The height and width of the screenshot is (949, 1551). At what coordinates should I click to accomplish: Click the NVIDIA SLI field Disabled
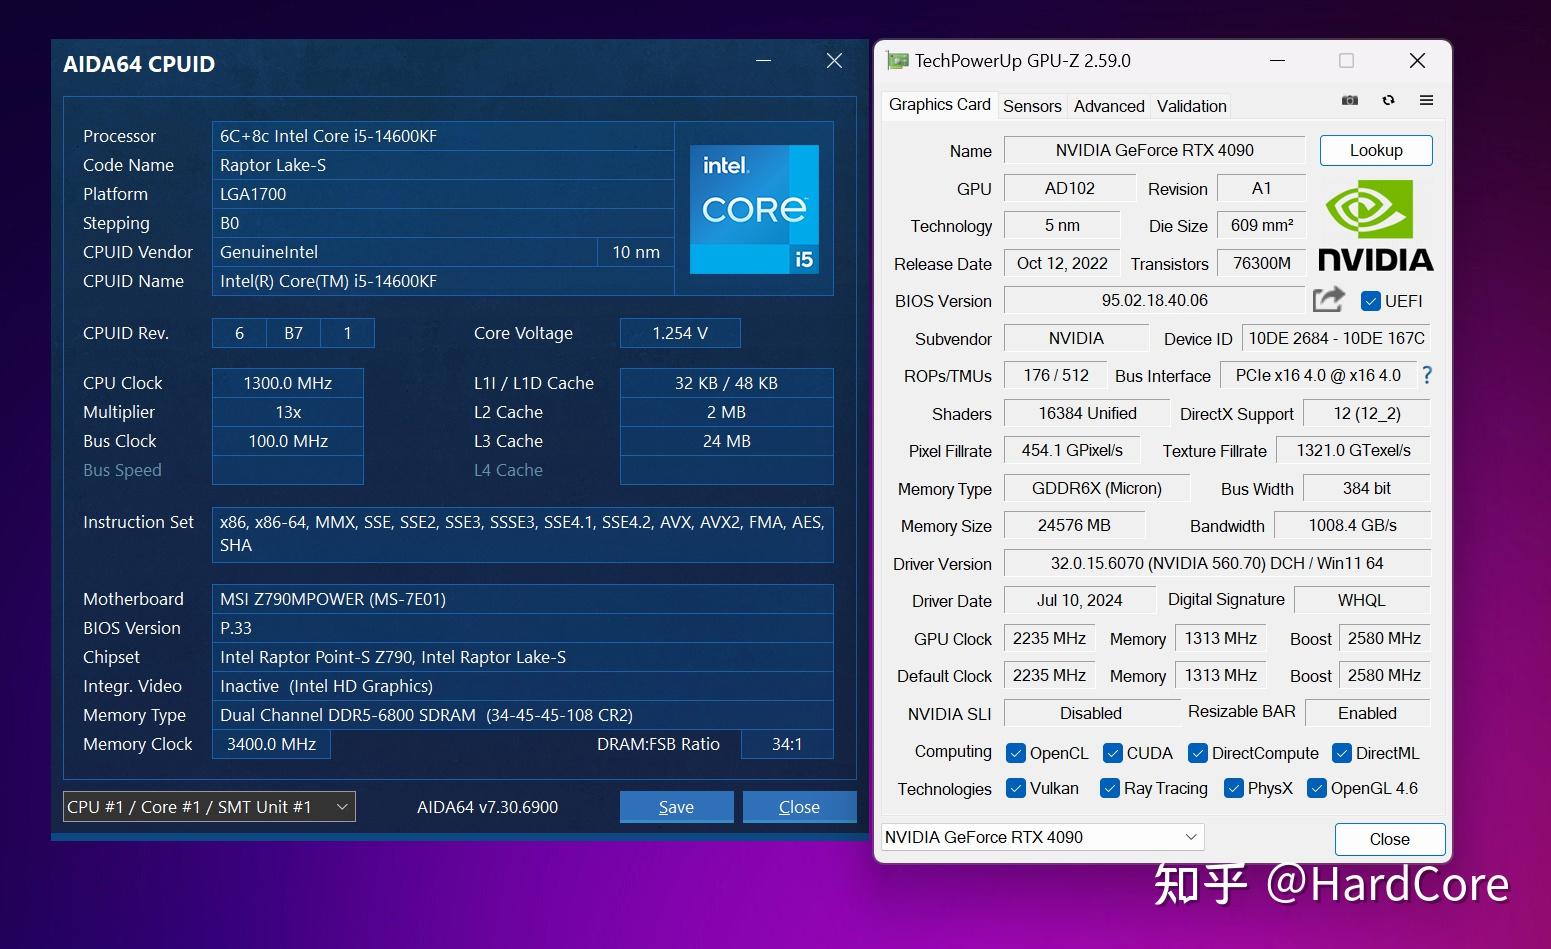click(x=1091, y=713)
